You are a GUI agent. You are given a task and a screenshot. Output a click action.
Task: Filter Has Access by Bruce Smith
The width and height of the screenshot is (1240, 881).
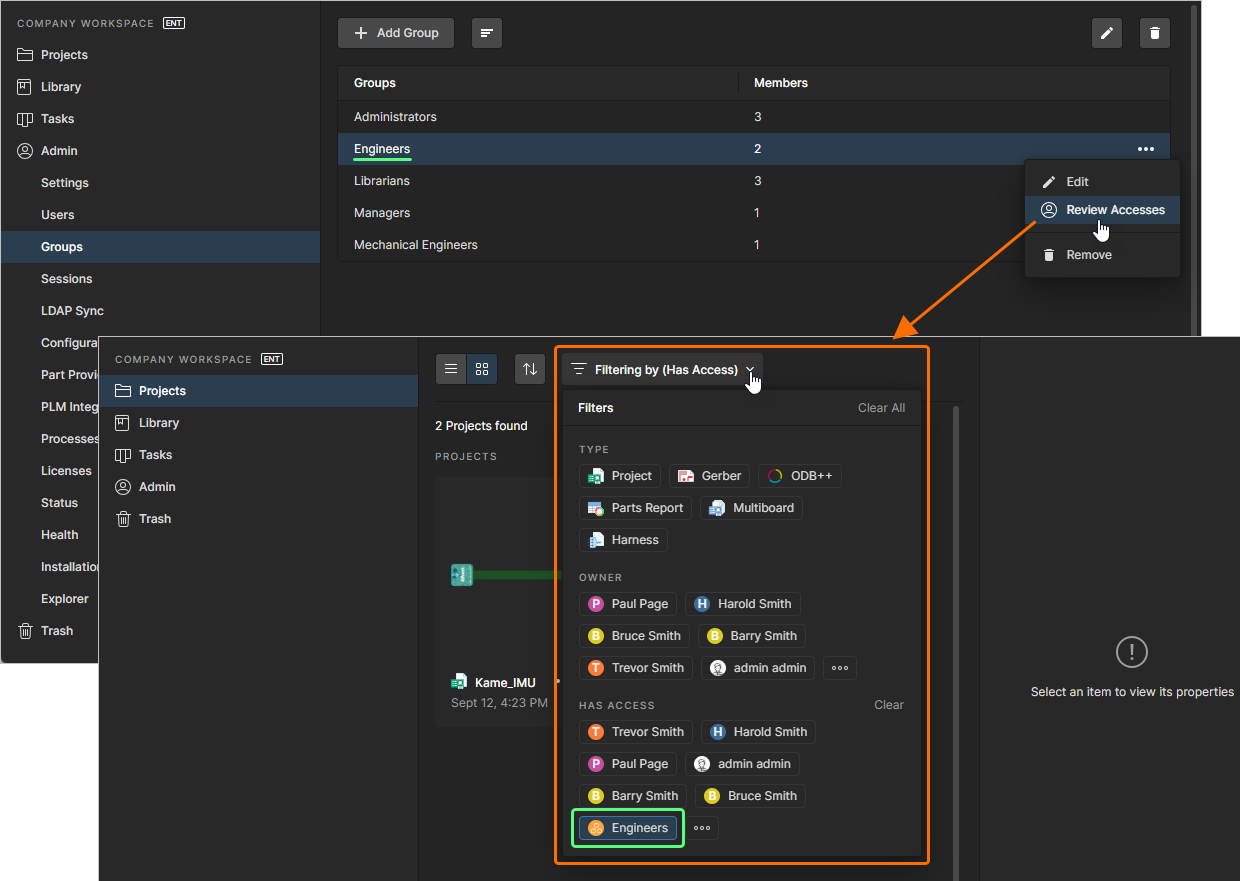pos(751,796)
